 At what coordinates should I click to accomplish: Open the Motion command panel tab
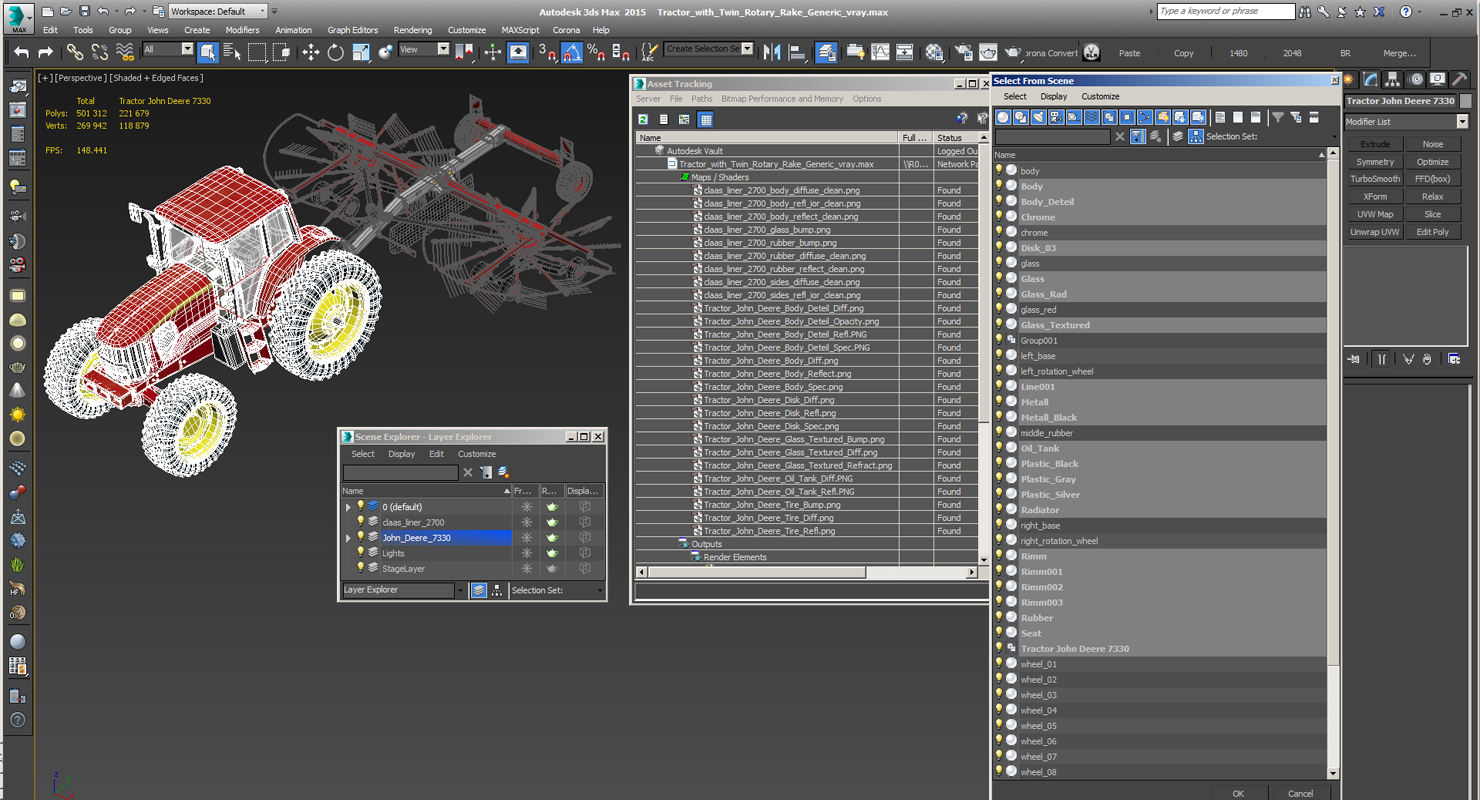1415,80
